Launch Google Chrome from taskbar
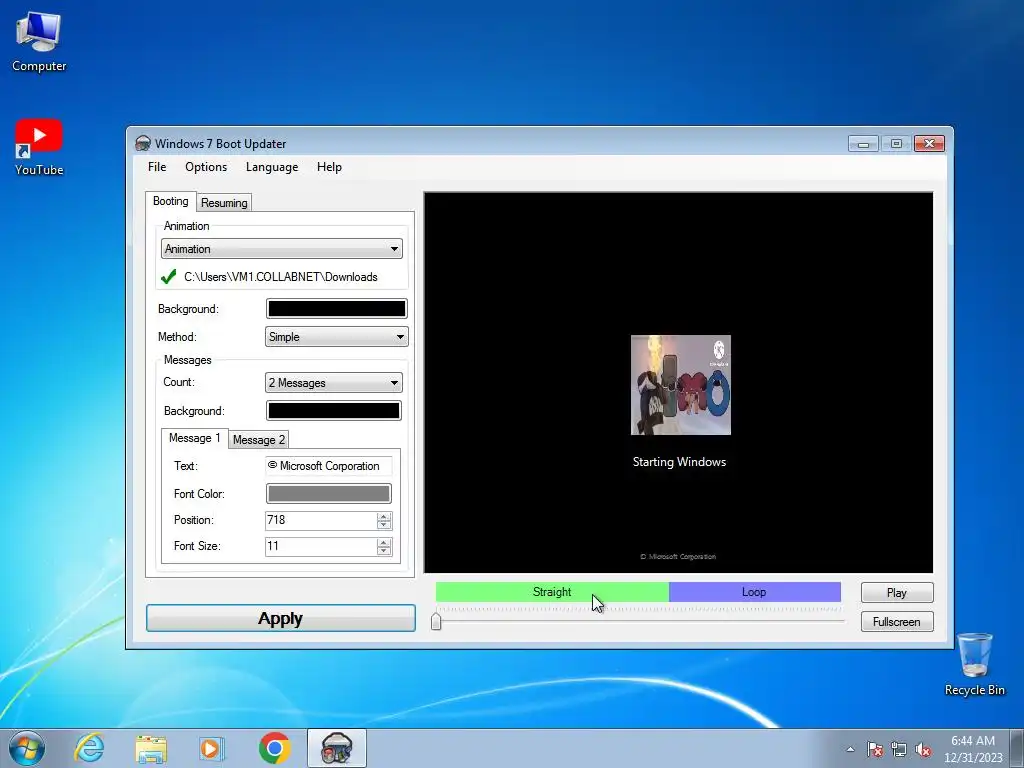 274,748
